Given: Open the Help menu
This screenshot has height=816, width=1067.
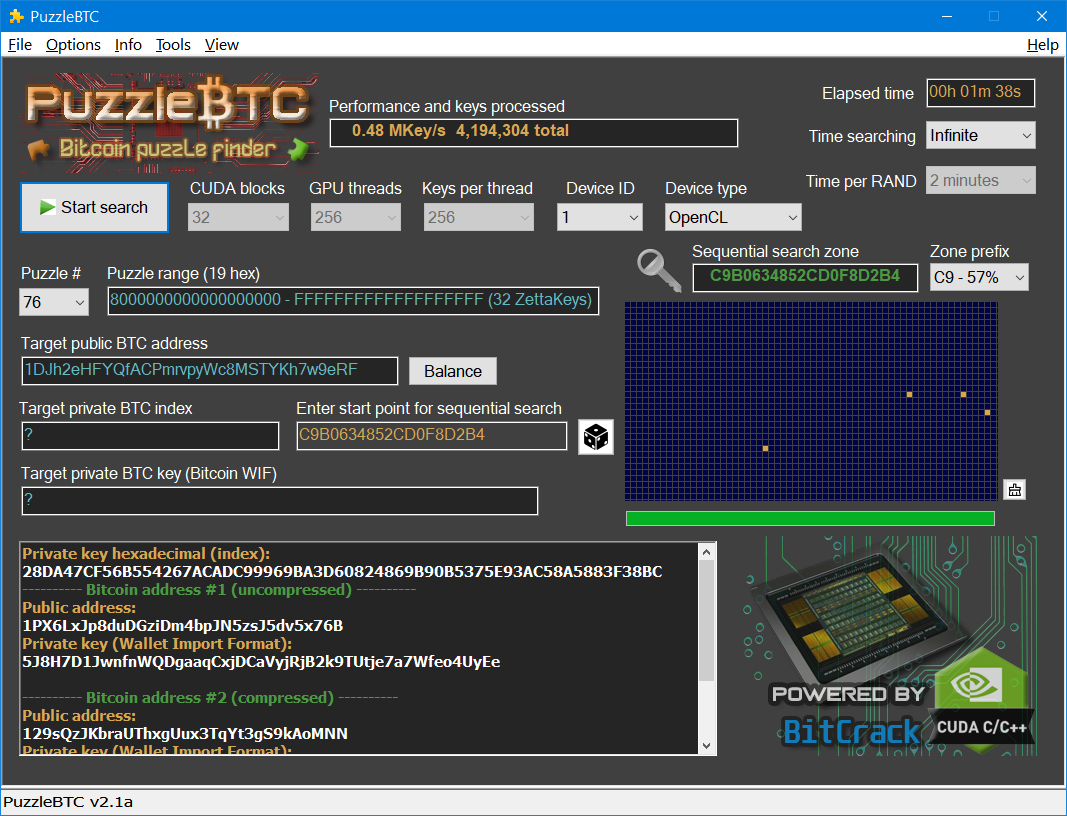Looking at the screenshot, I should coord(1043,45).
